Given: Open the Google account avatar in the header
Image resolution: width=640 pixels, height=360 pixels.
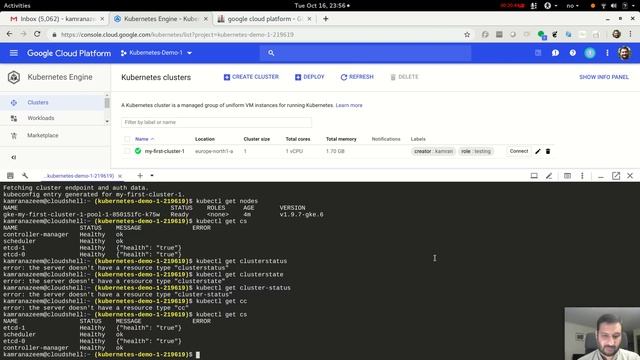Looking at the screenshot, I should click(x=624, y=53).
